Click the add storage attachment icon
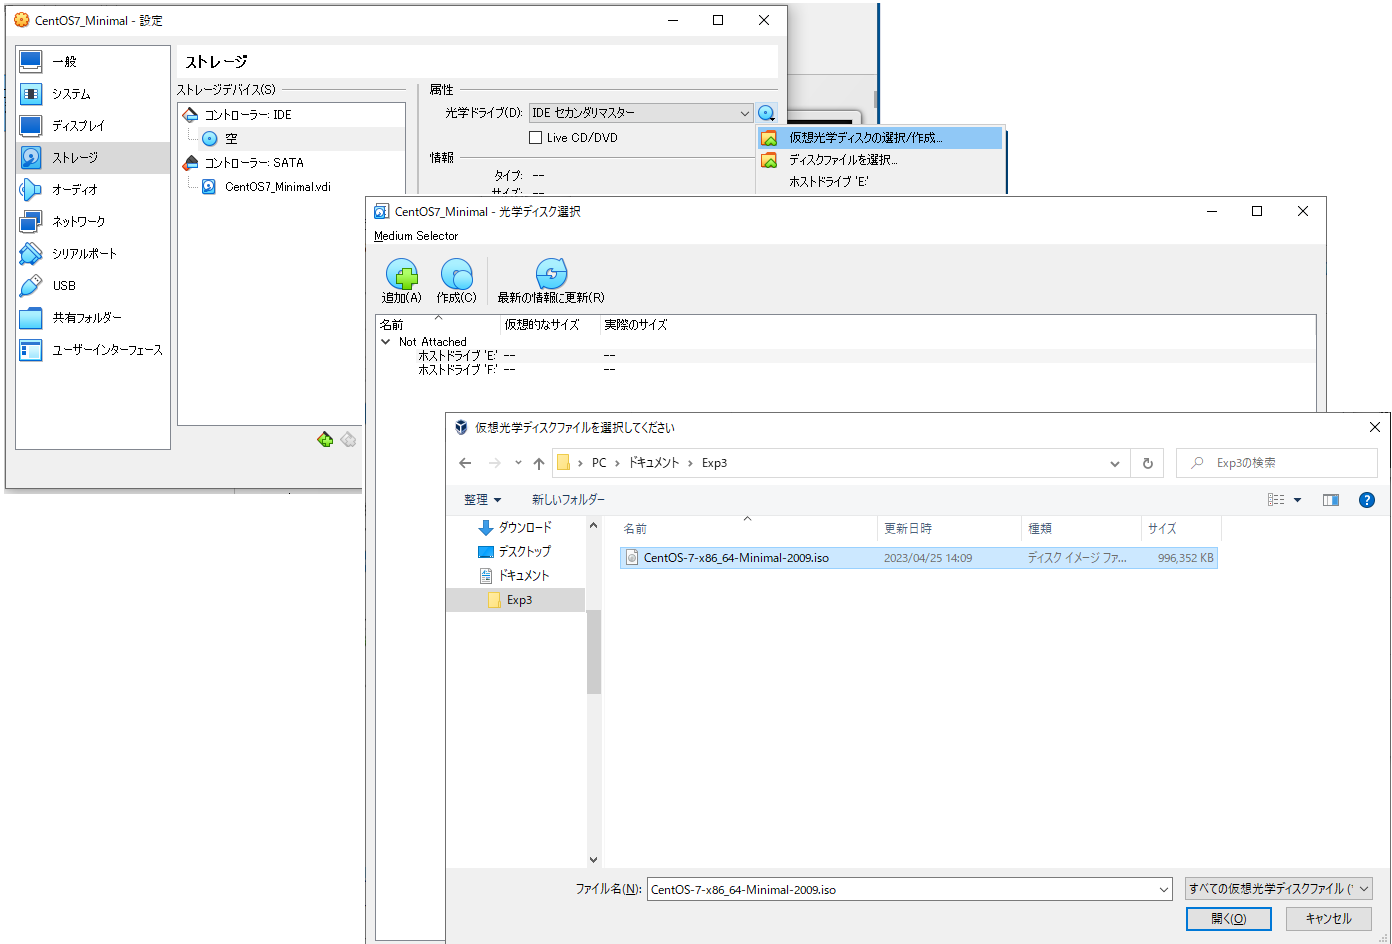The image size is (1392, 944). pyautogui.click(x=325, y=440)
